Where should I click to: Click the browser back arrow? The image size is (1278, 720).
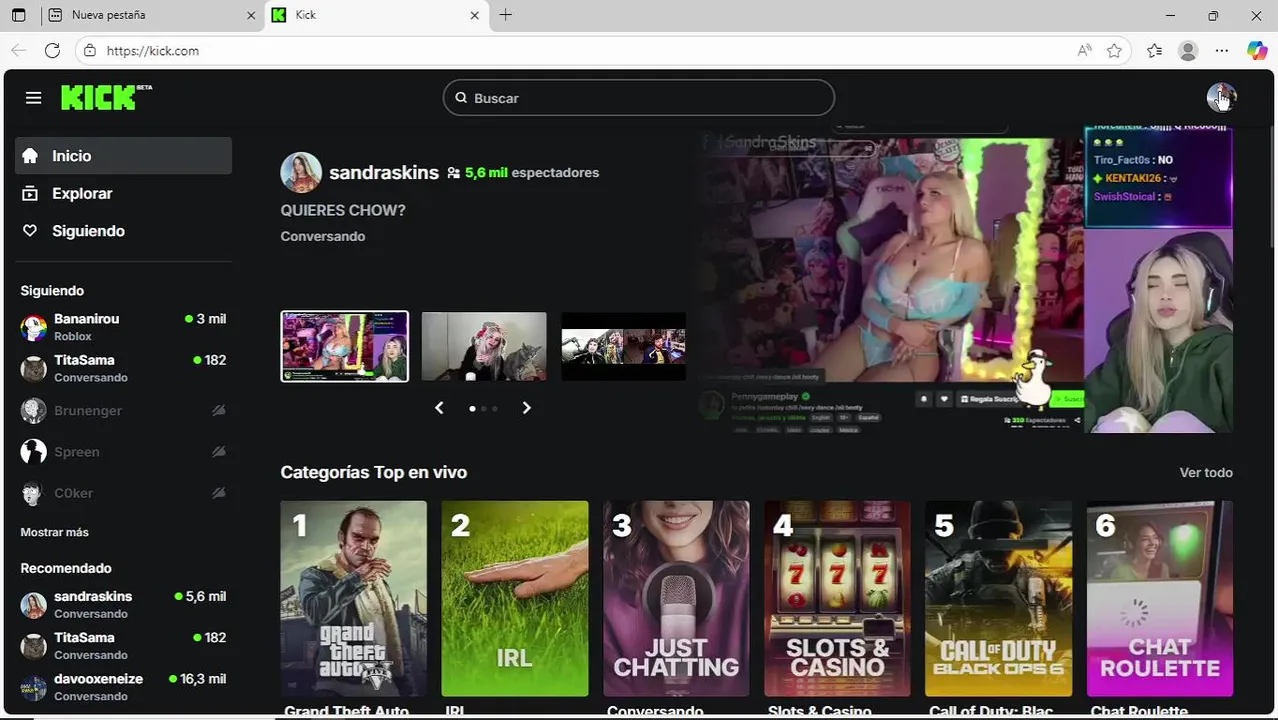tap(19, 50)
